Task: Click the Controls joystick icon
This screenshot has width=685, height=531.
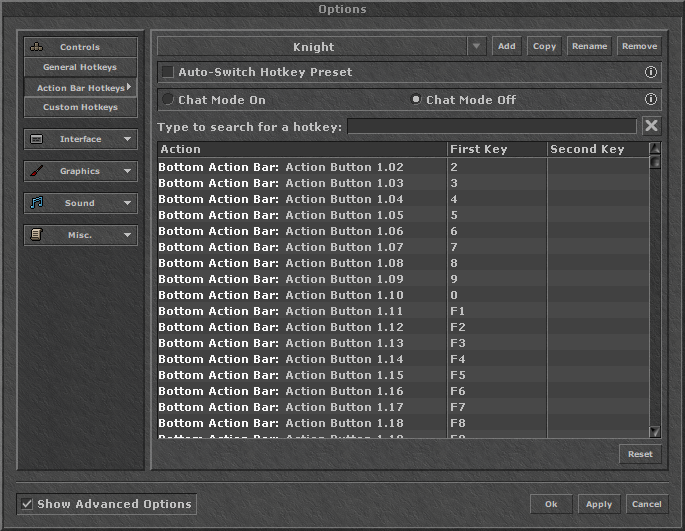Action: click(x=36, y=47)
